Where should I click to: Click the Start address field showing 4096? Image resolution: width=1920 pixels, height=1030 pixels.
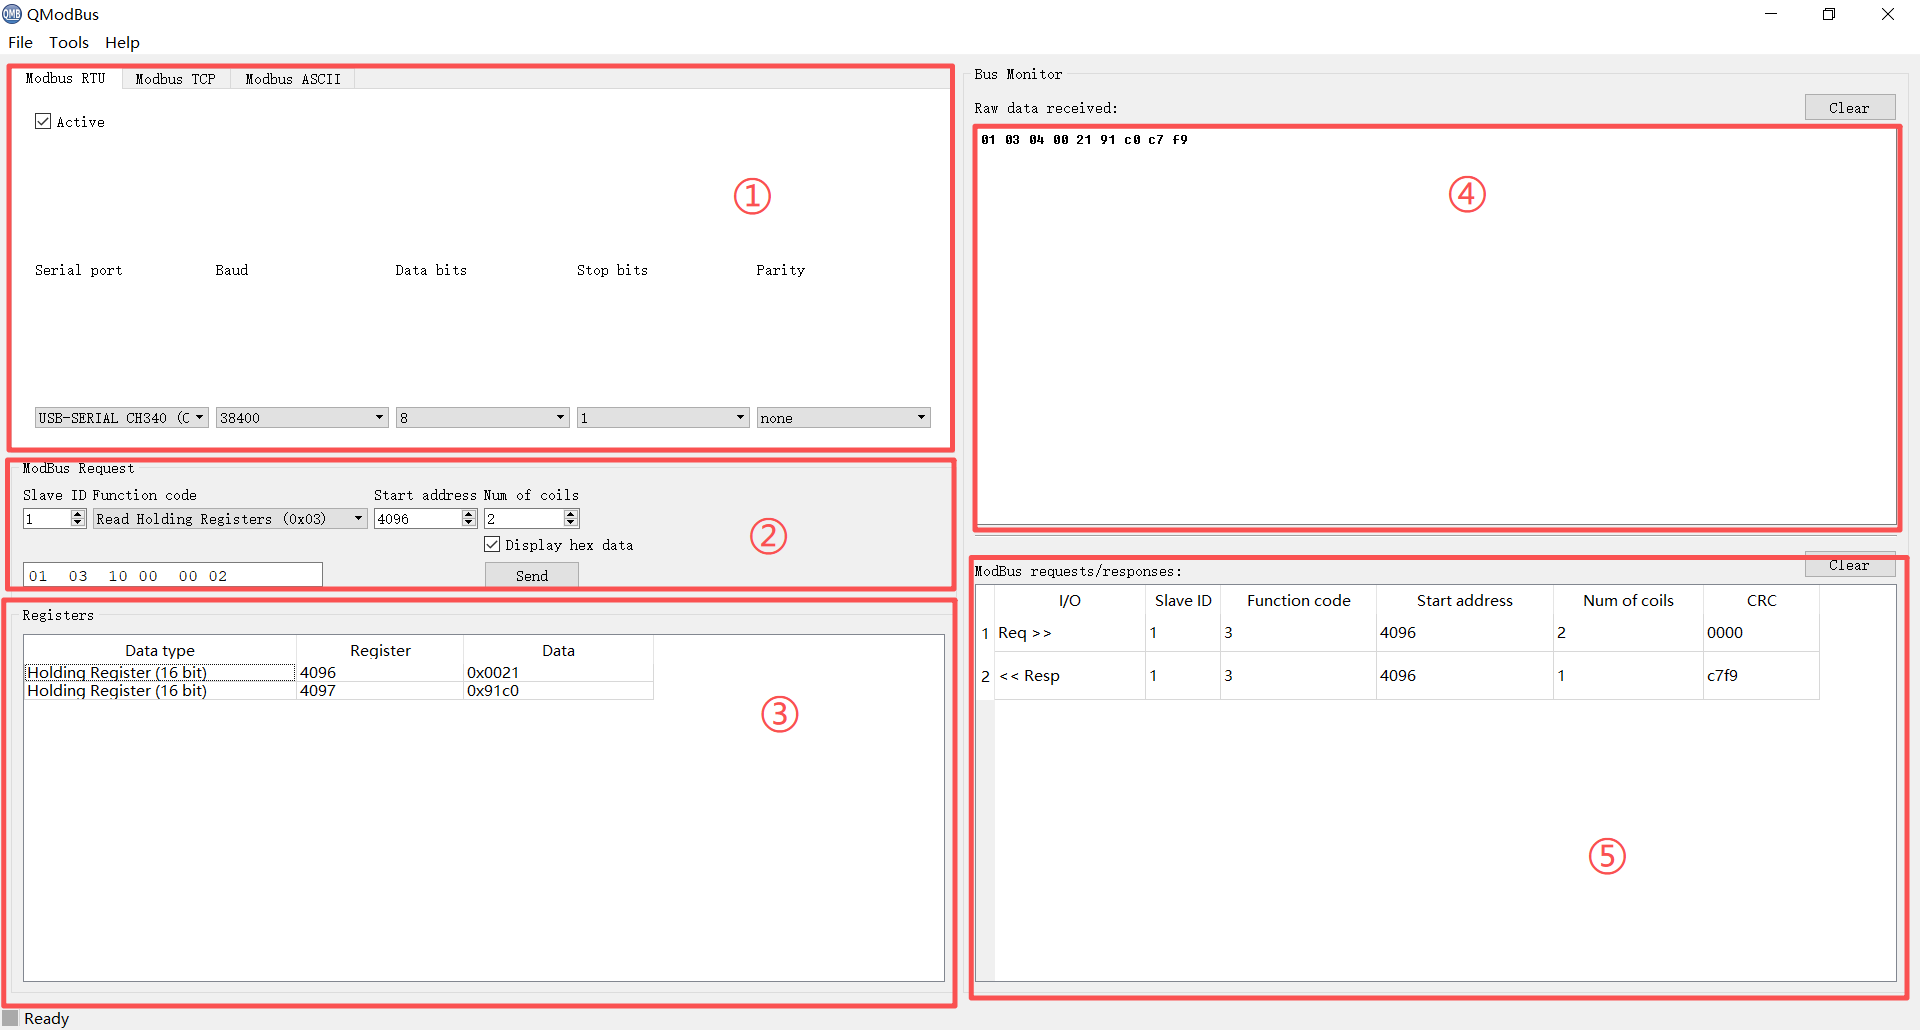[418, 518]
